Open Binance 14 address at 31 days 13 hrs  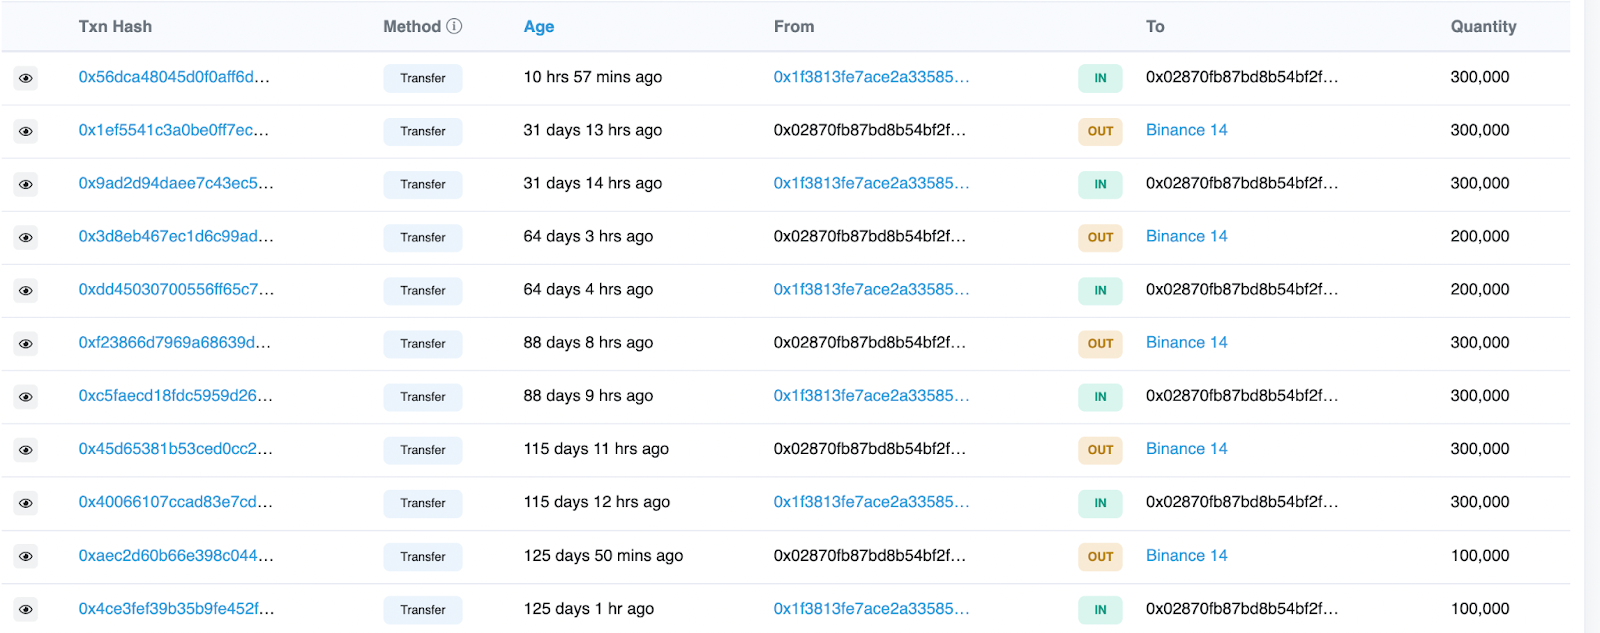coord(1186,130)
